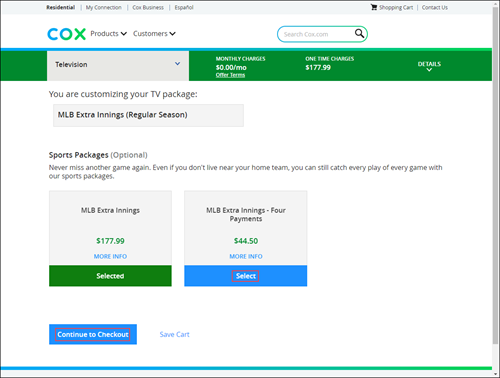Open the Customers dropdown menu
The width and height of the screenshot is (500, 378).
click(x=154, y=34)
